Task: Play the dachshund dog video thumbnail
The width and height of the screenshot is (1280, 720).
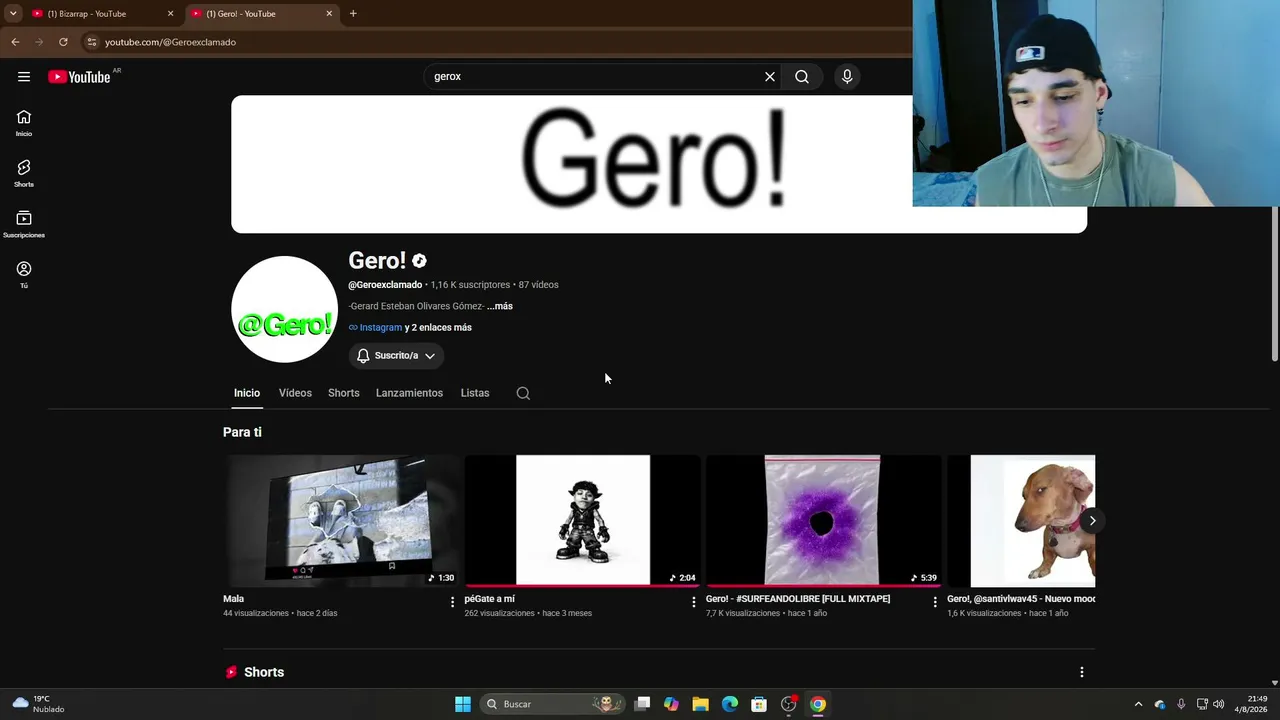Action: 1021,521
